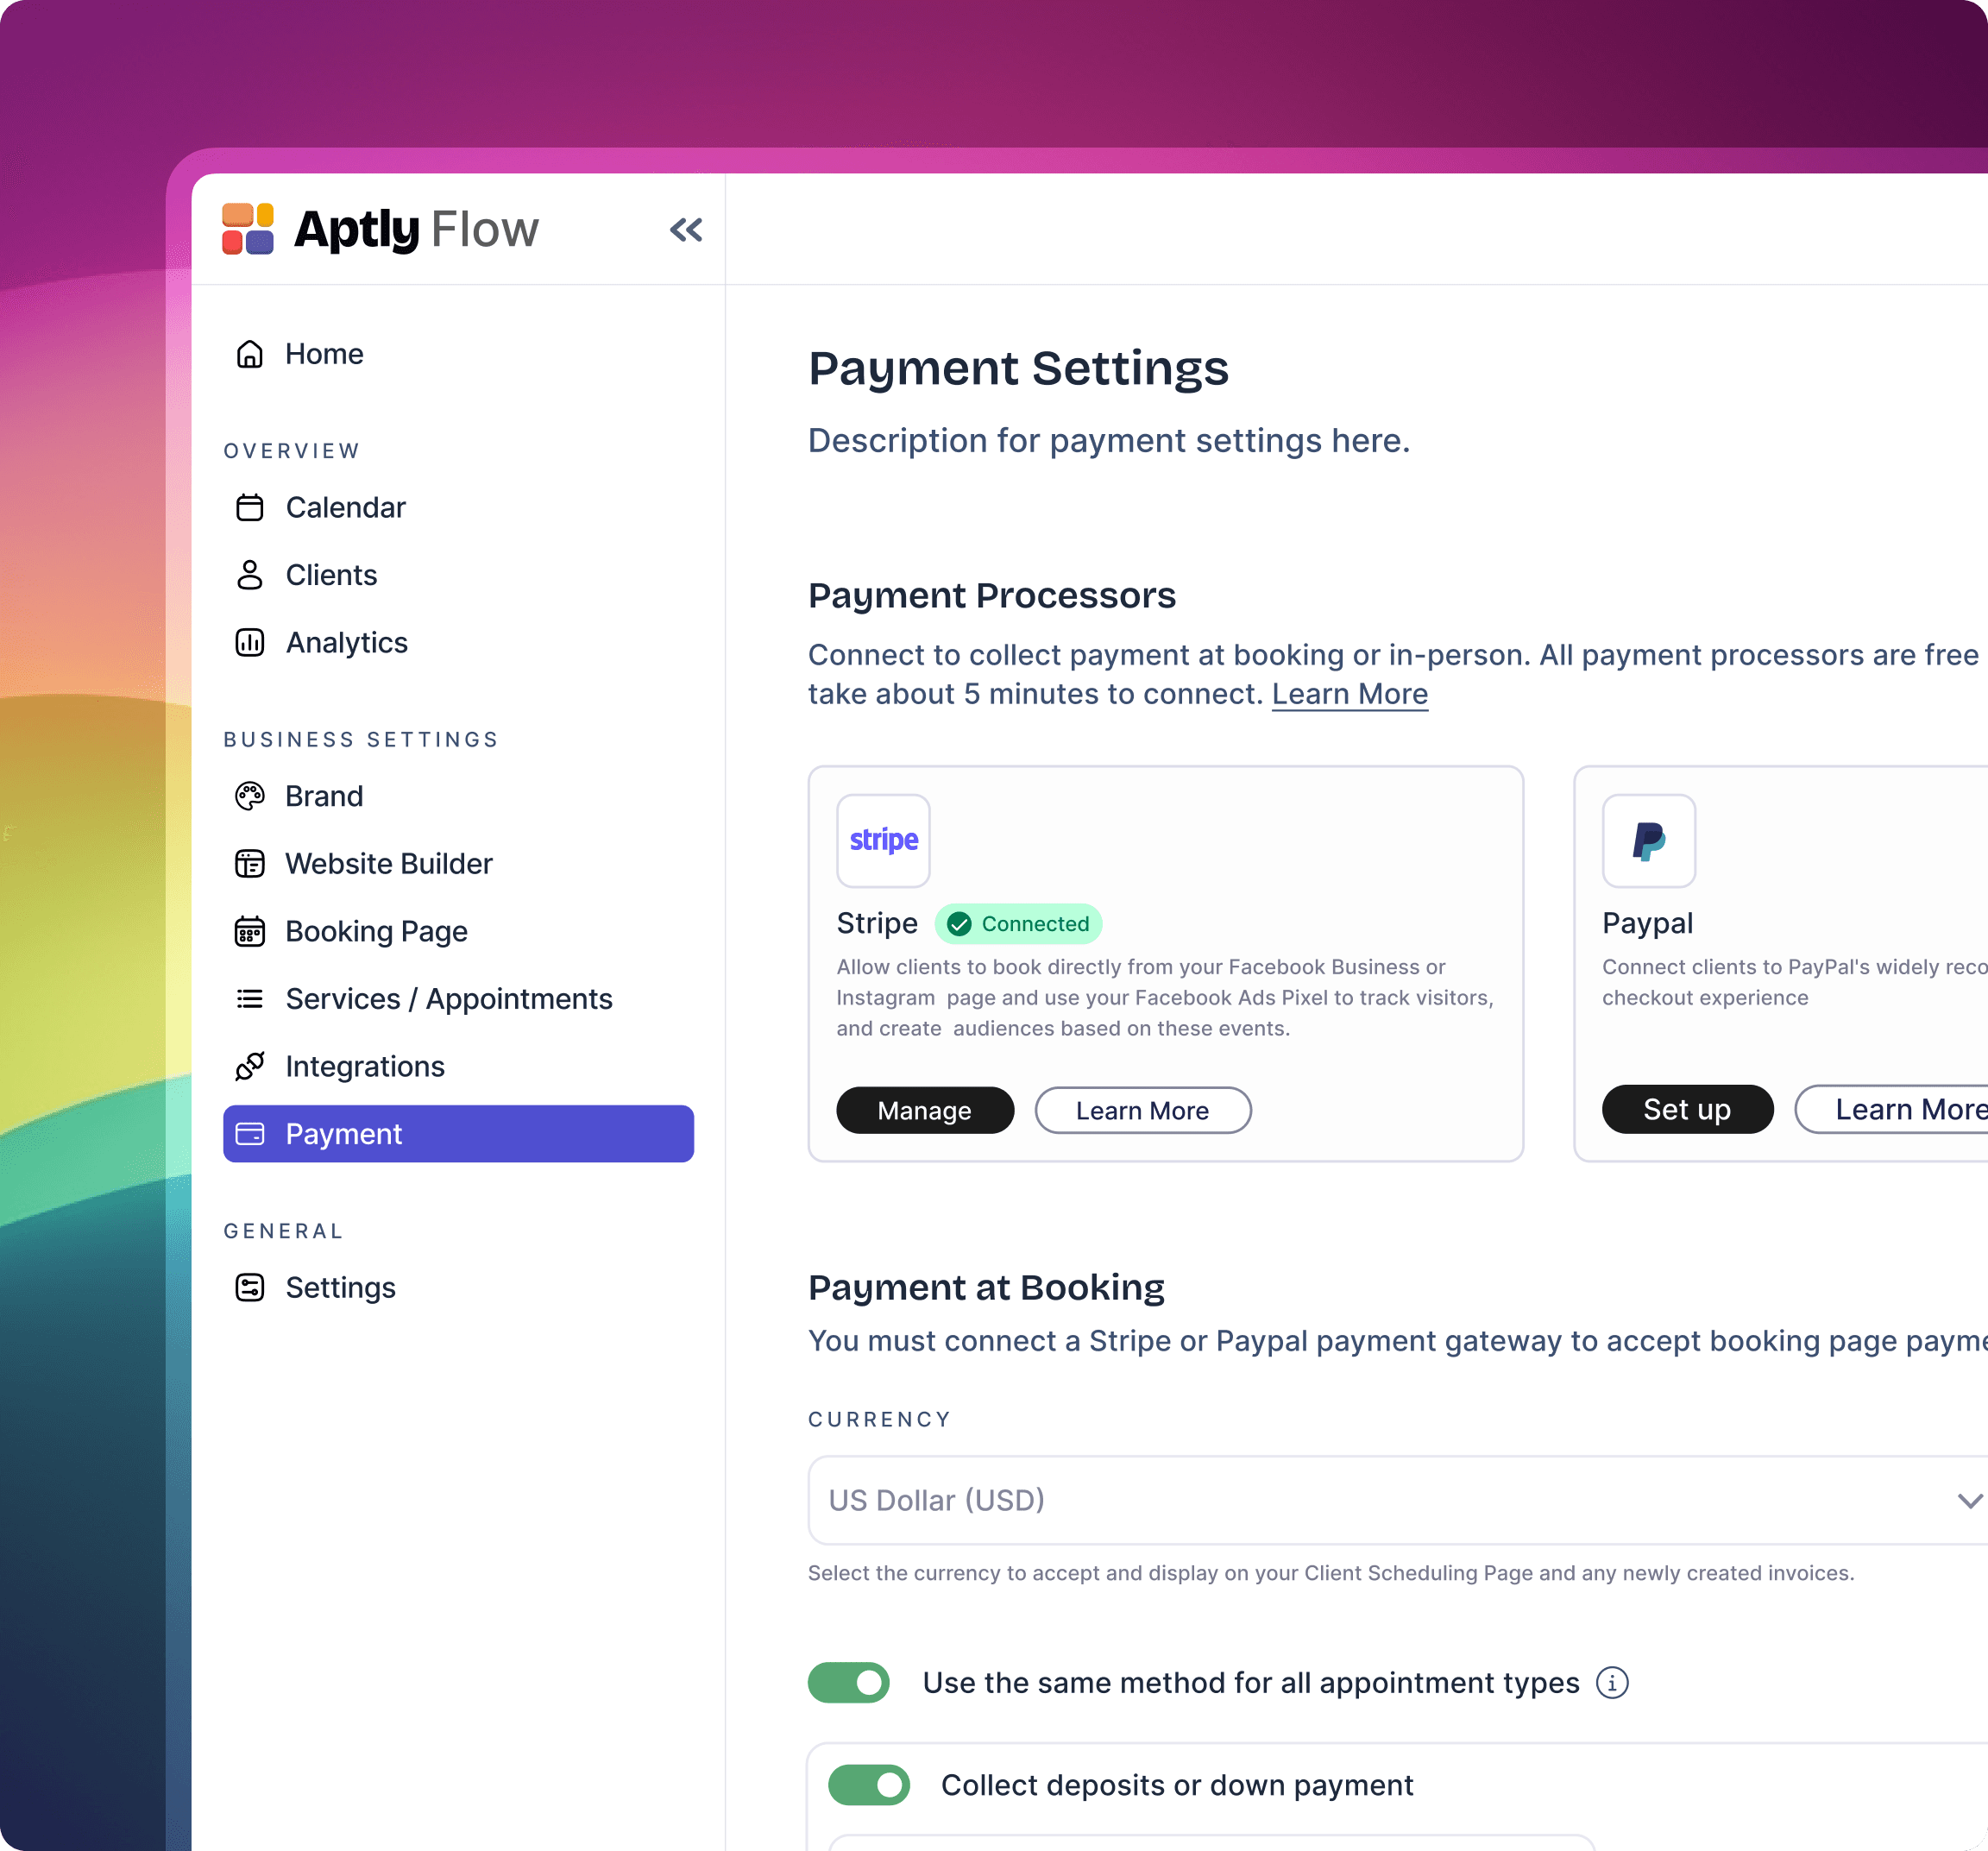Click the Stripe card title text

(x=877, y=923)
